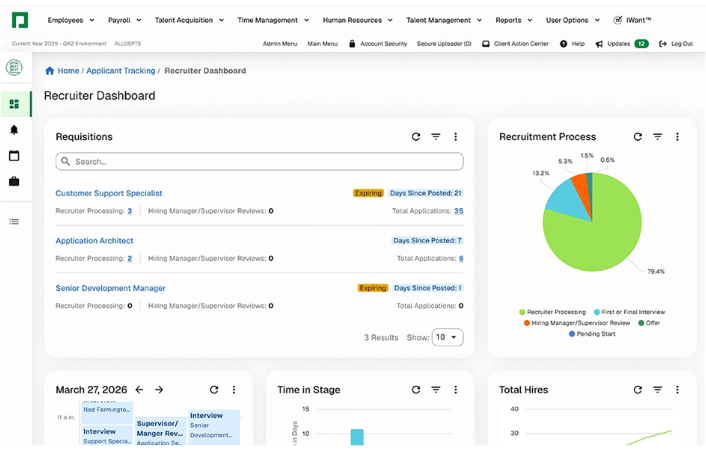This screenshot has height=465, width=706.
Task: Click the orange pie chart slice
Action: pyautogui.click(x=582, y=189)
